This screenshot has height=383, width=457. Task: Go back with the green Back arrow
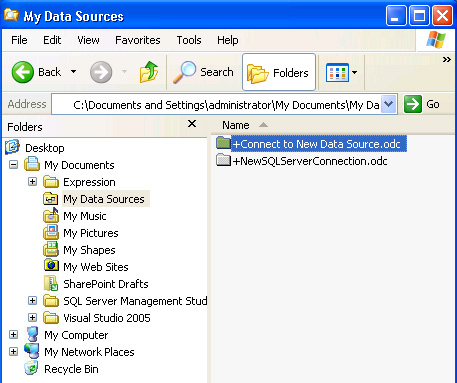[23, 72]
